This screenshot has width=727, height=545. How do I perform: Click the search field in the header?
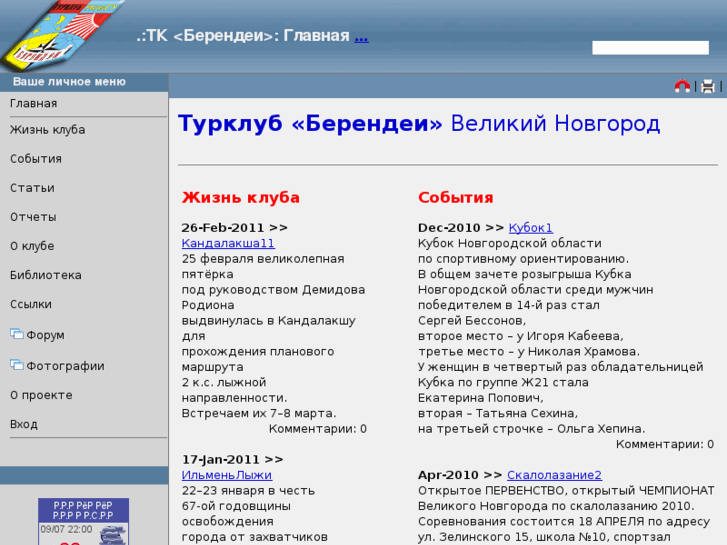[650, 47]
